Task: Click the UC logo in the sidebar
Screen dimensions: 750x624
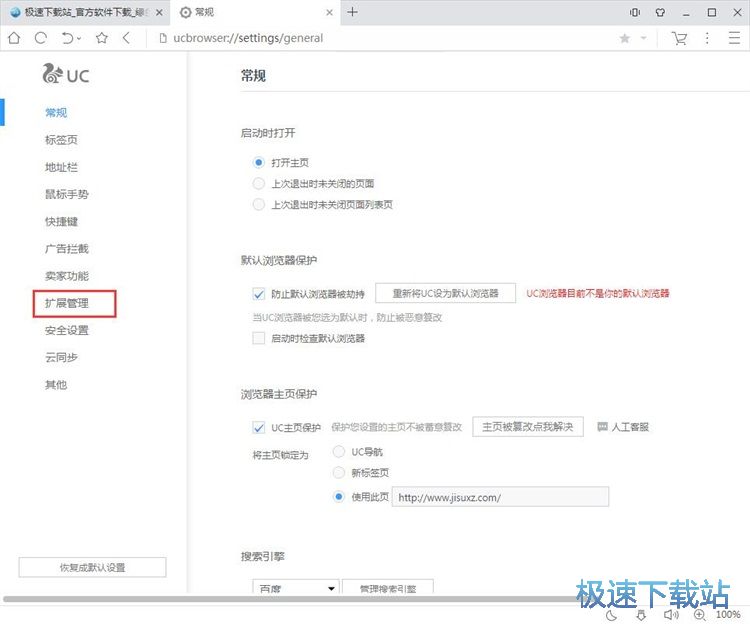Action: (66, 75)
